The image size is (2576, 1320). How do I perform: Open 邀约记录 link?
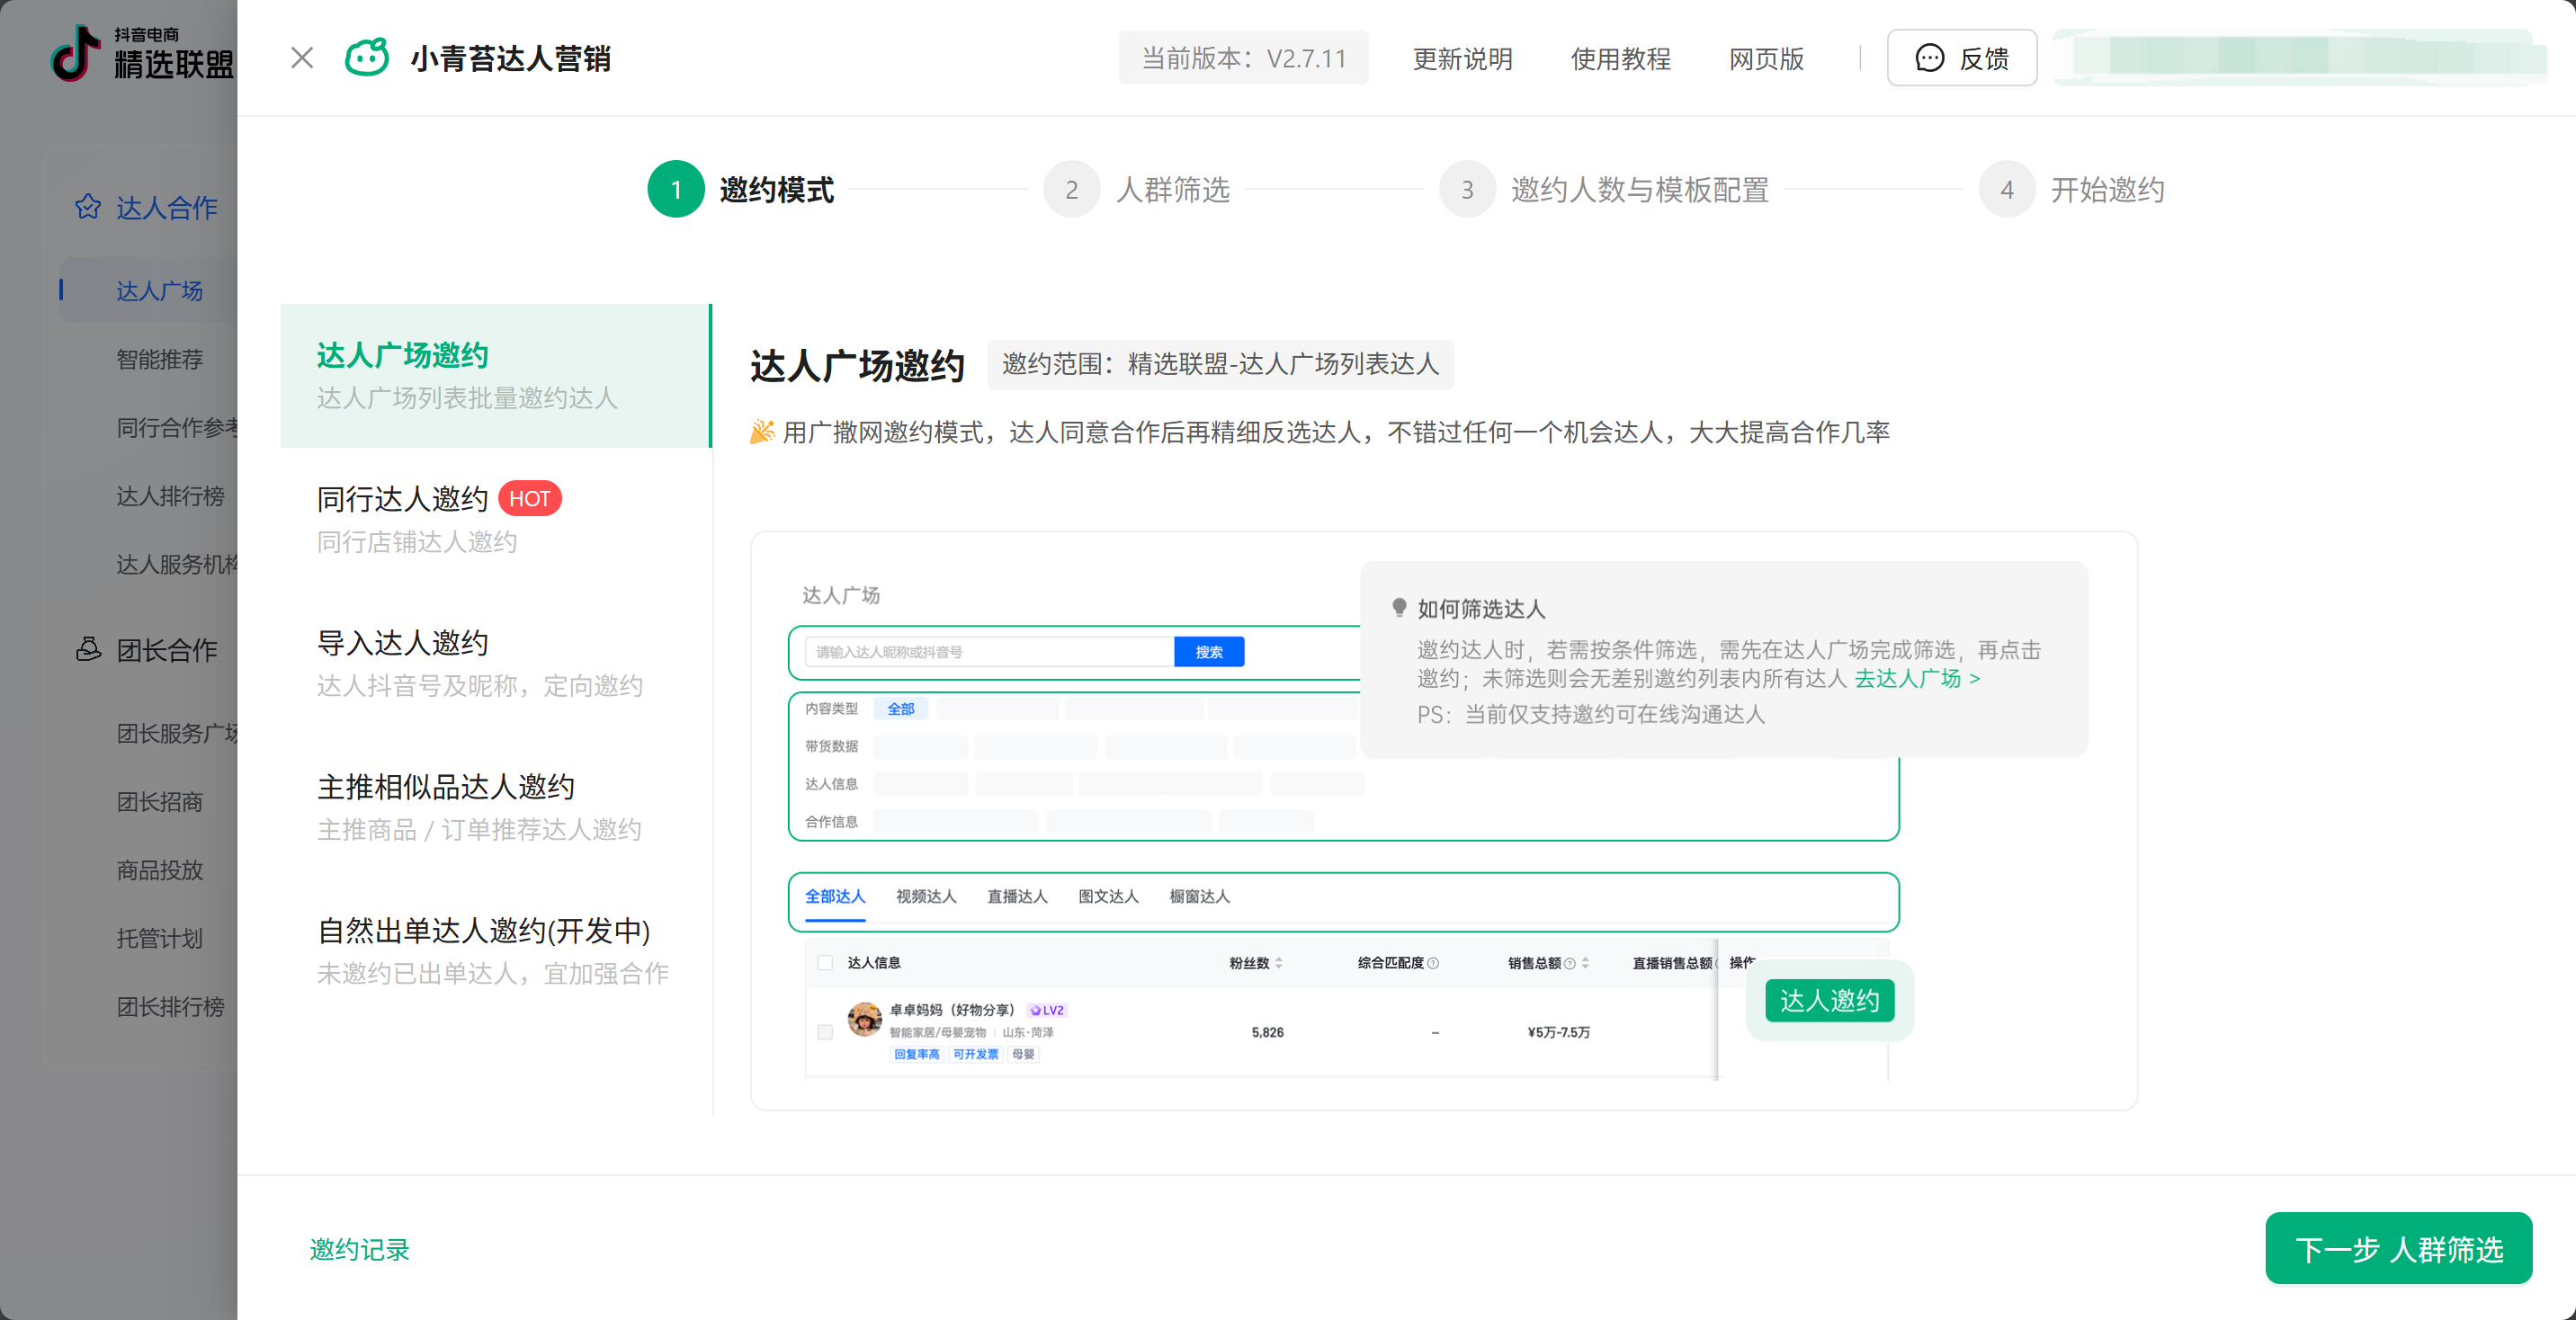coord(359,1249)
